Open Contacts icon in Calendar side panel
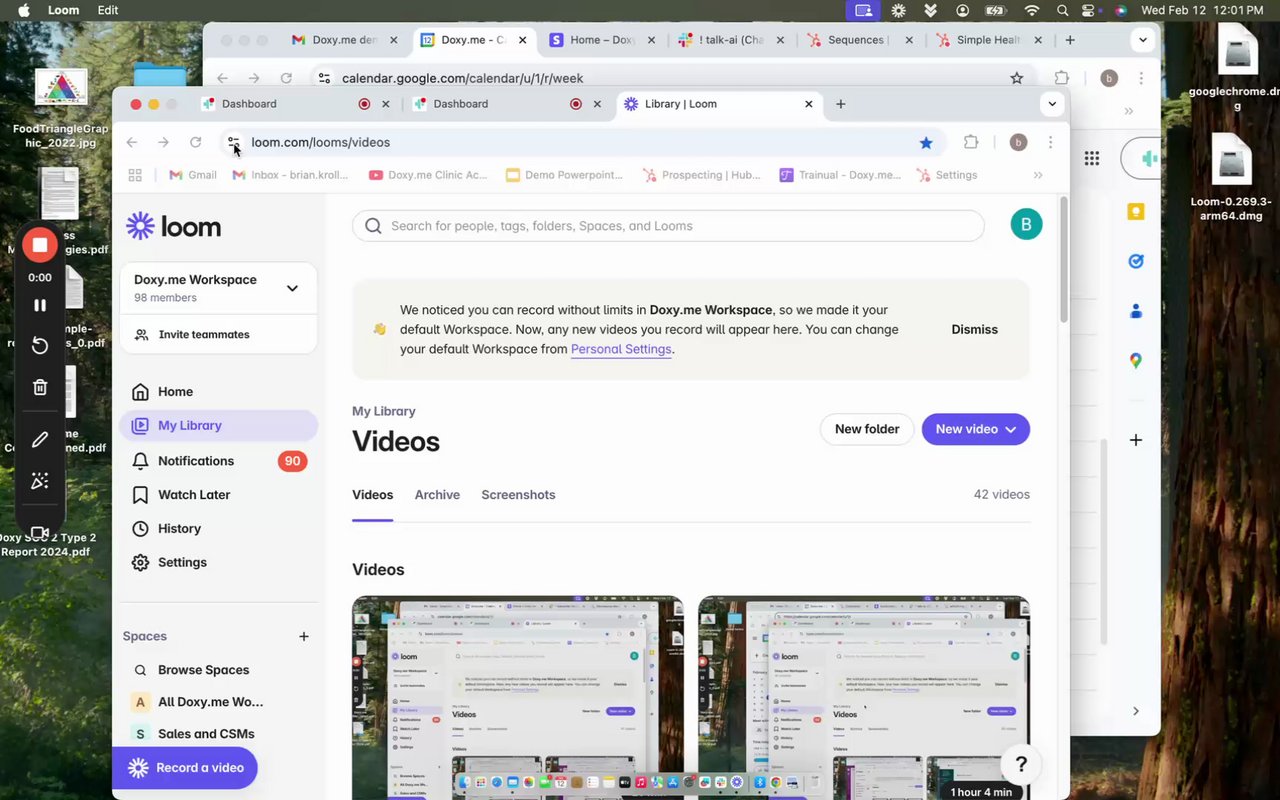This screenshot has width=1280, height=800. tap(1136, 311)
